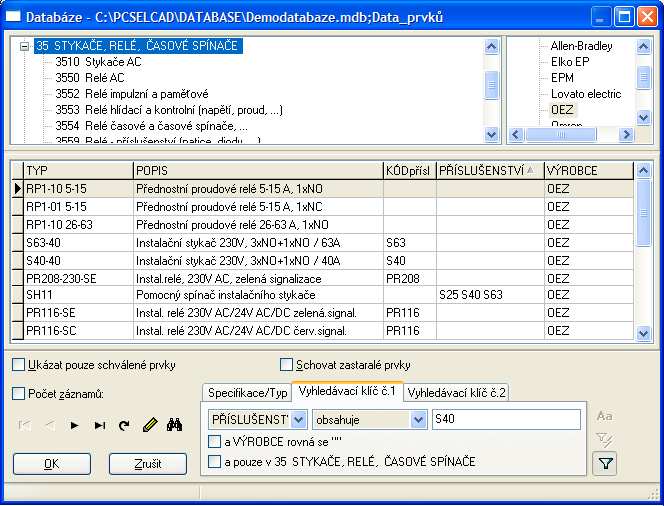The image size is (664, 506).
Task: Apply filter with the funnel button
Action: (x=605, y=464)
